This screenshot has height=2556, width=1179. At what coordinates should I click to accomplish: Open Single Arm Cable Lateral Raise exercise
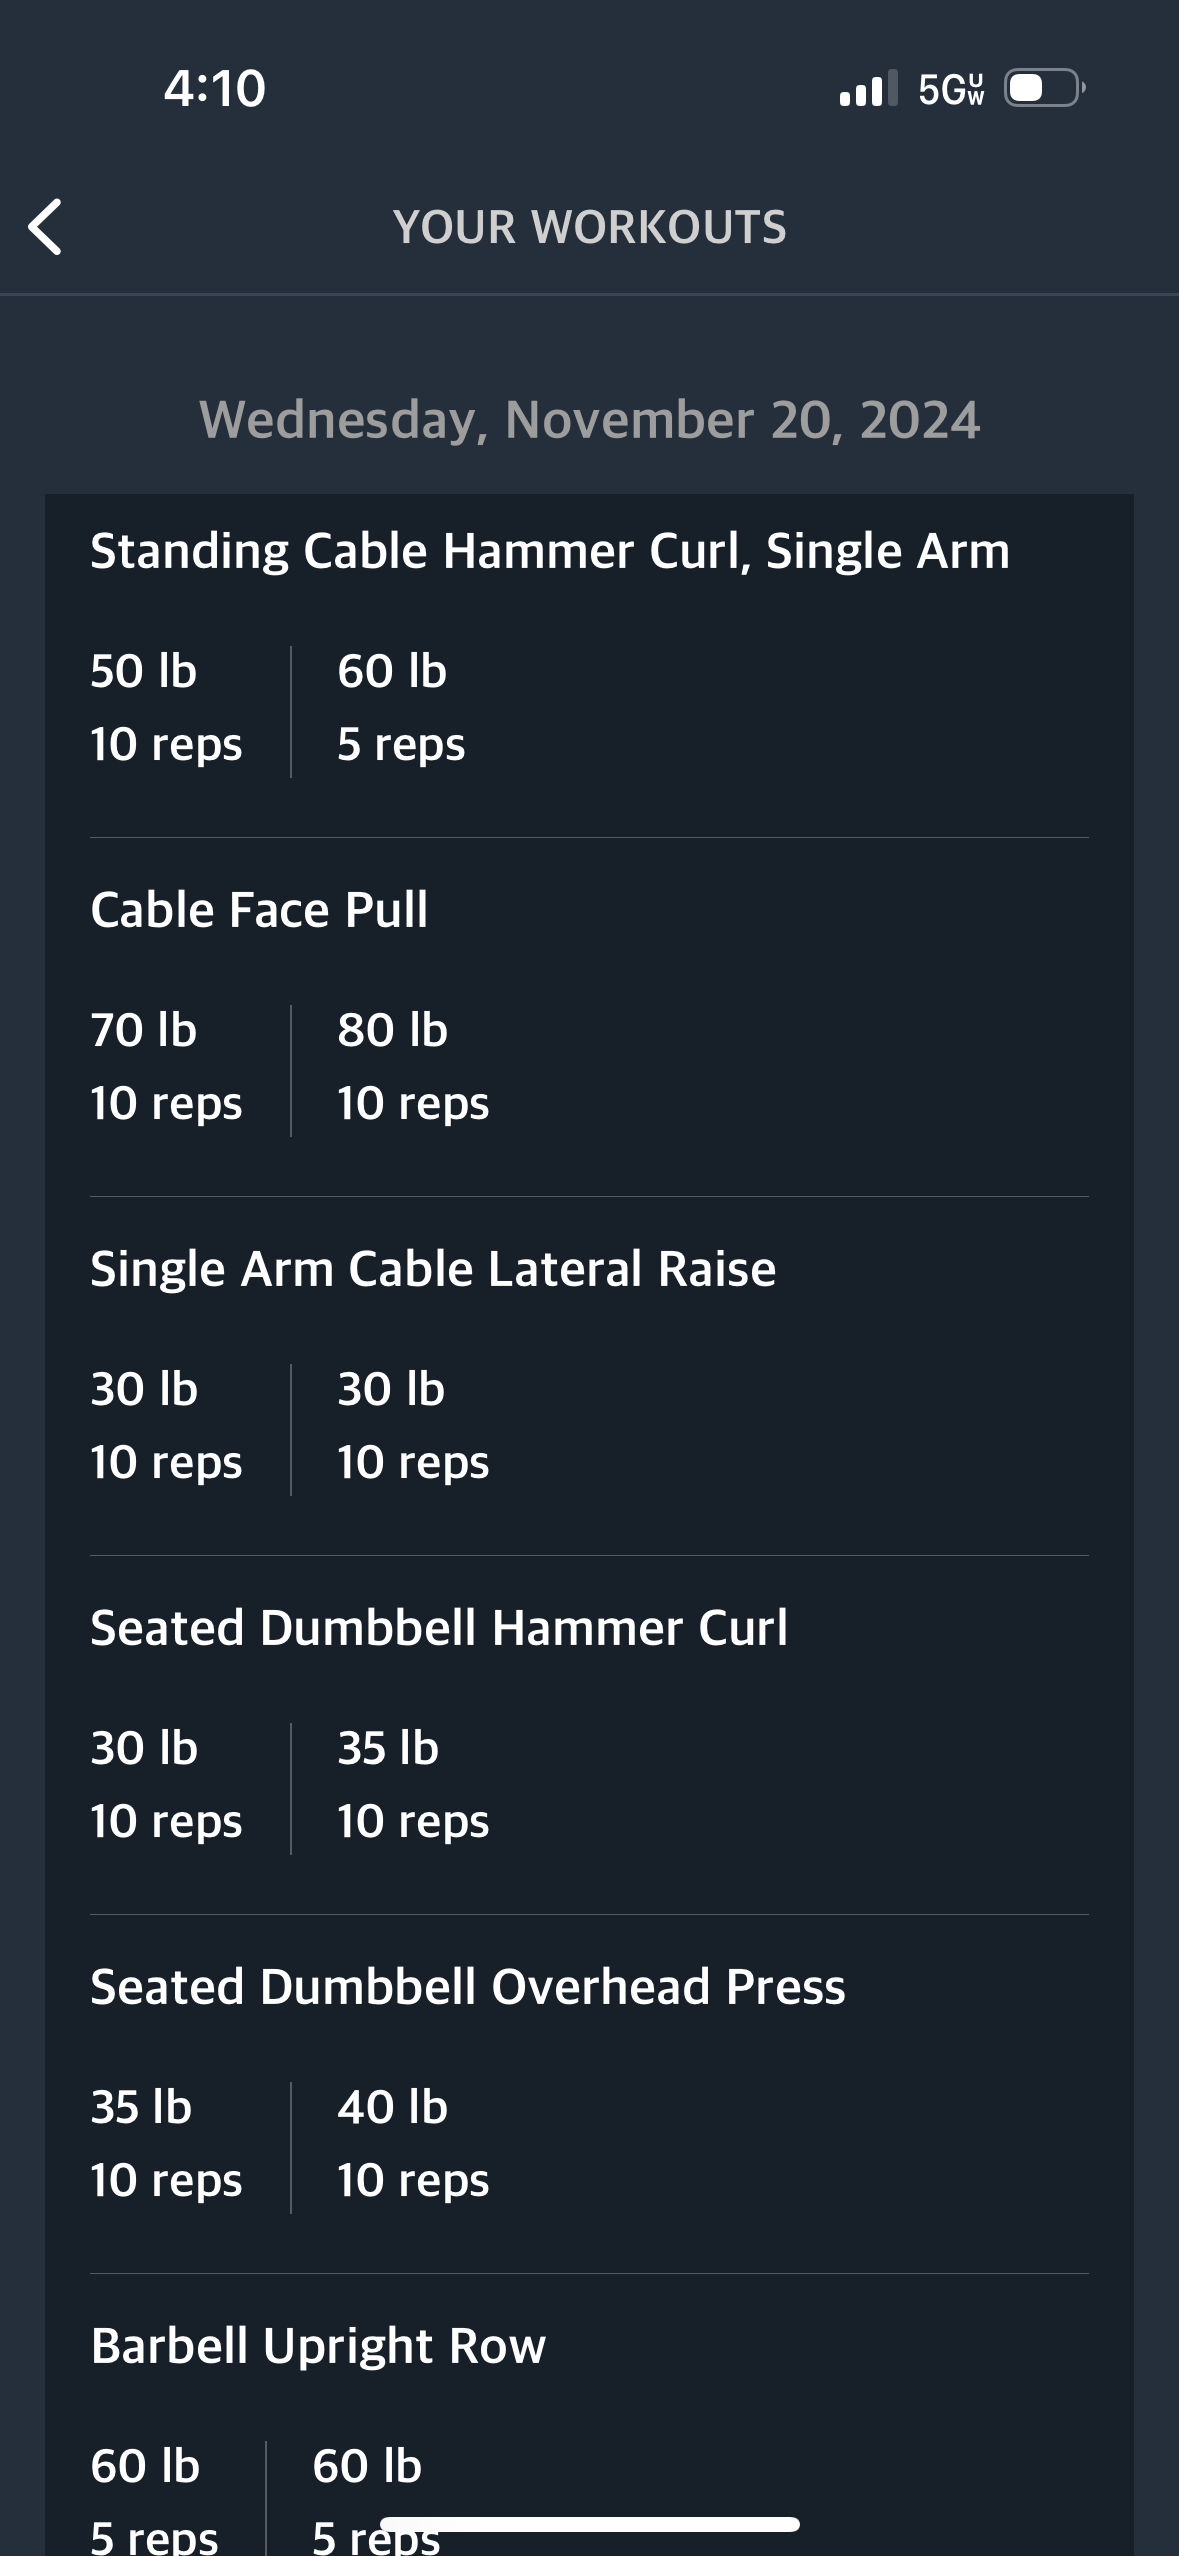(433, 1269)
